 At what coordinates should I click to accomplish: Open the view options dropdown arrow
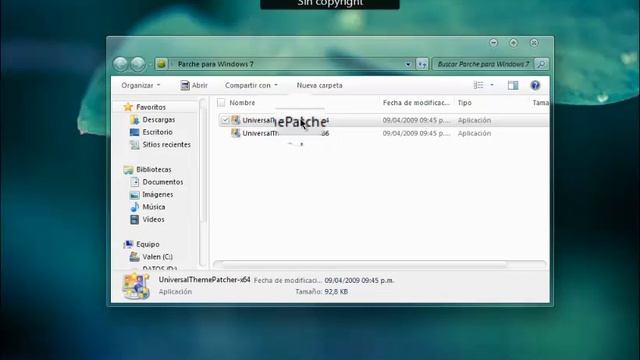point(492,85)
